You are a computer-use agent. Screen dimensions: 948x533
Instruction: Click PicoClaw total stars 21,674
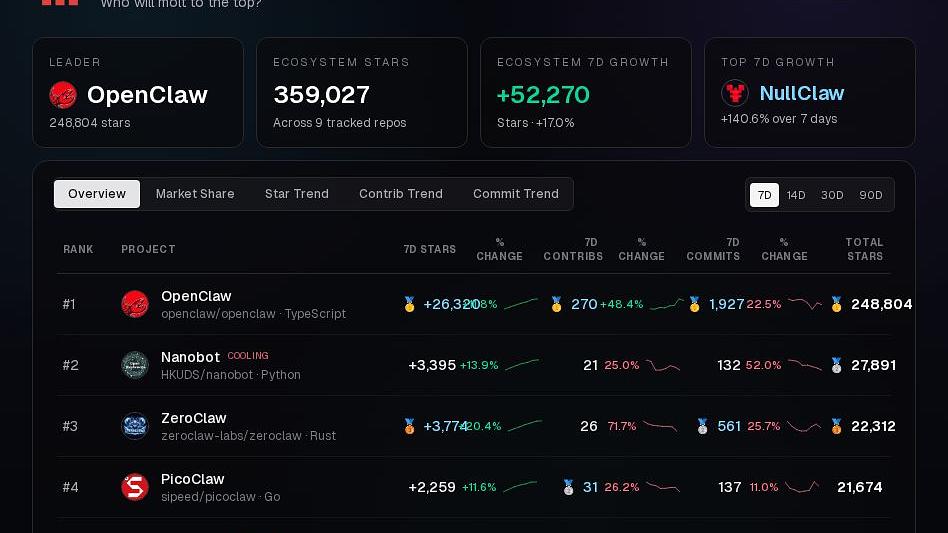860,487
